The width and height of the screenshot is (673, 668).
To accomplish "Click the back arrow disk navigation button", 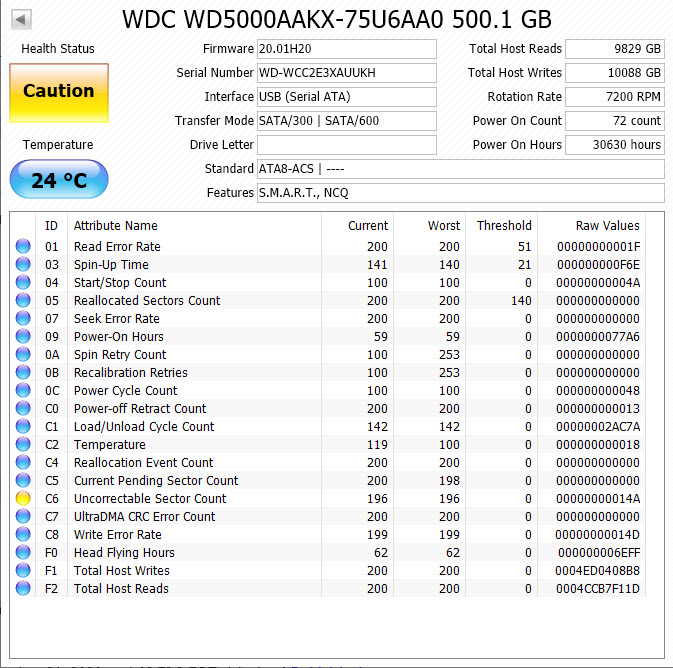I will click(21, 20).
